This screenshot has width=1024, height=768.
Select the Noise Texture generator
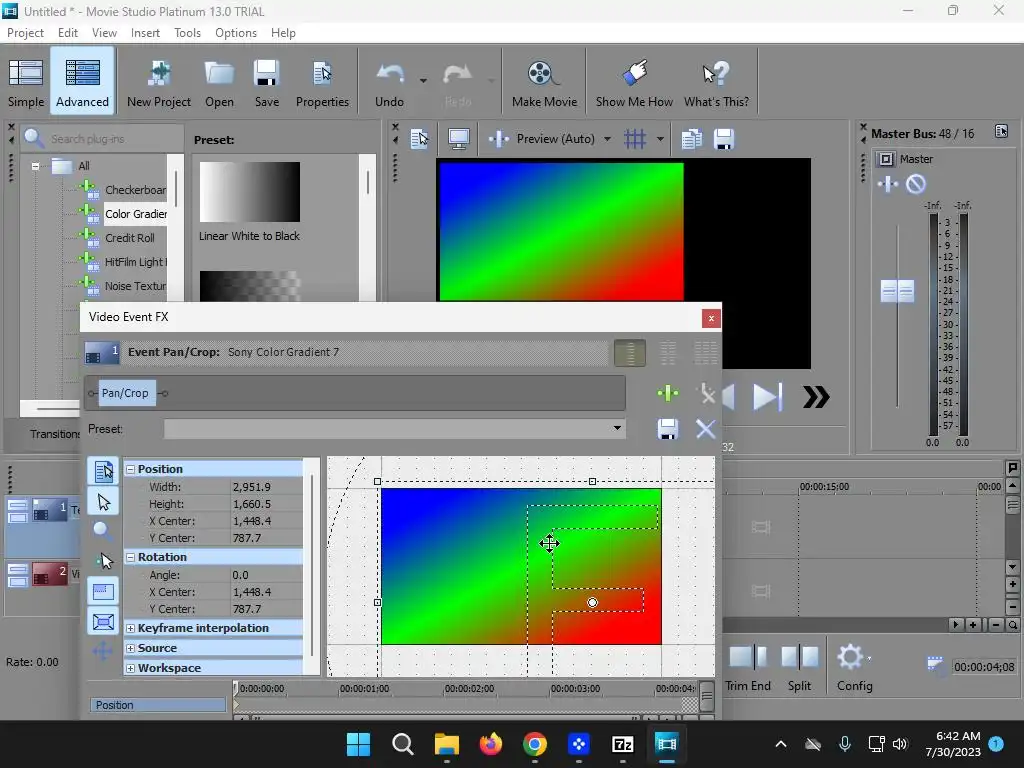point(135,286)
